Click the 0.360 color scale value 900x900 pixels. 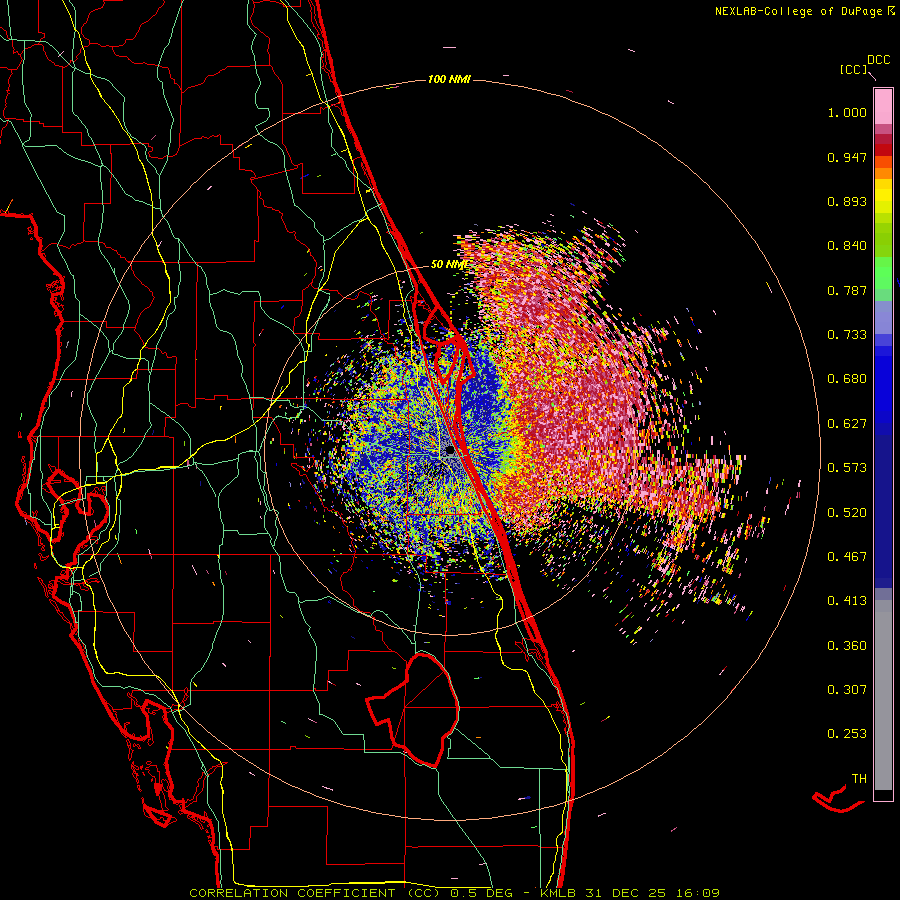(847, 646)
